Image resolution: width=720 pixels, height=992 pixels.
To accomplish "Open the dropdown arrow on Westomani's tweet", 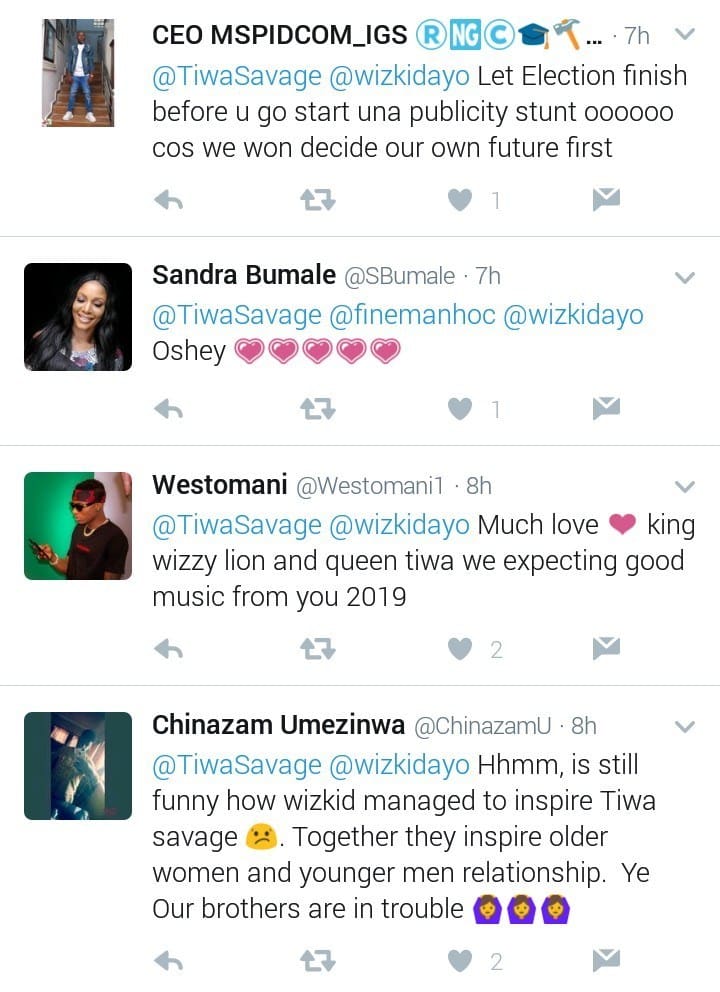I will (x=685, y=487).
